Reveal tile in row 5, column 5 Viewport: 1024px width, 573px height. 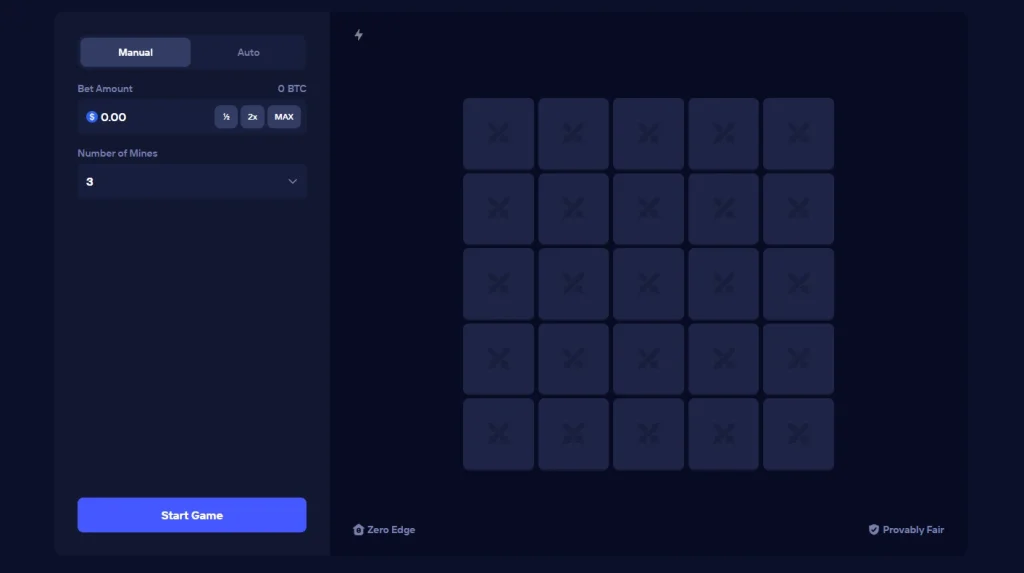click(799, 434)
